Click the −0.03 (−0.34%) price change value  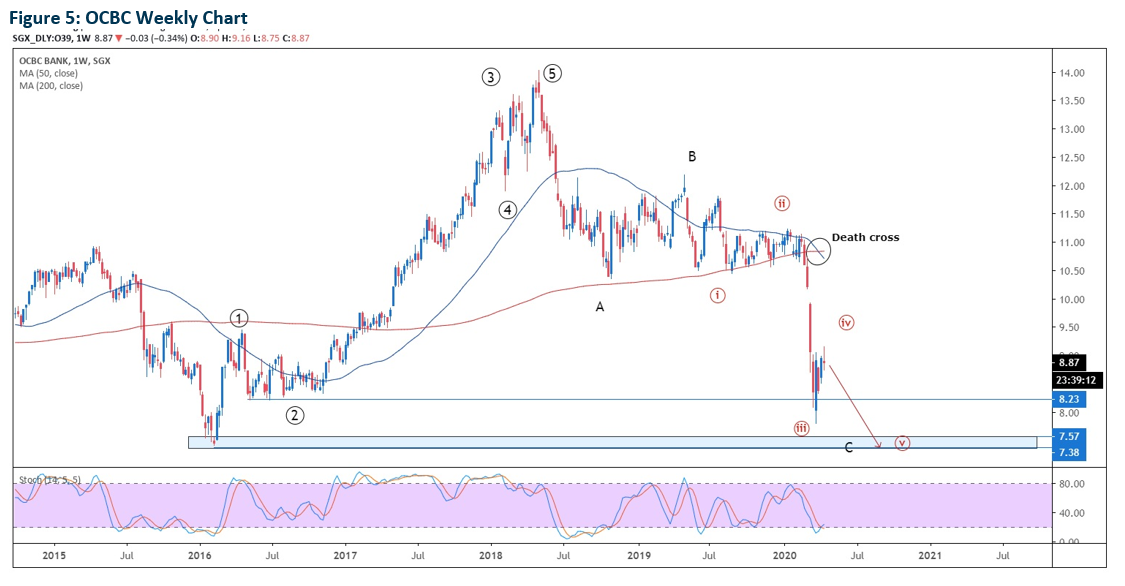coord(157,38)
